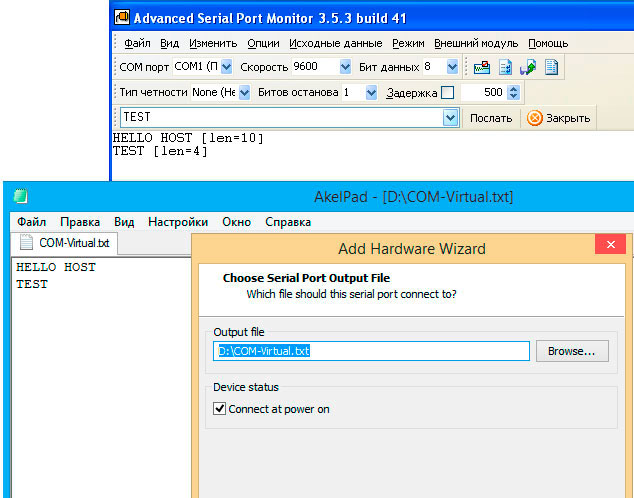Image resolution: width=634 pixels, height=498 pixels.
Task: Click the Закрыть button
Action: coord(558,118)
